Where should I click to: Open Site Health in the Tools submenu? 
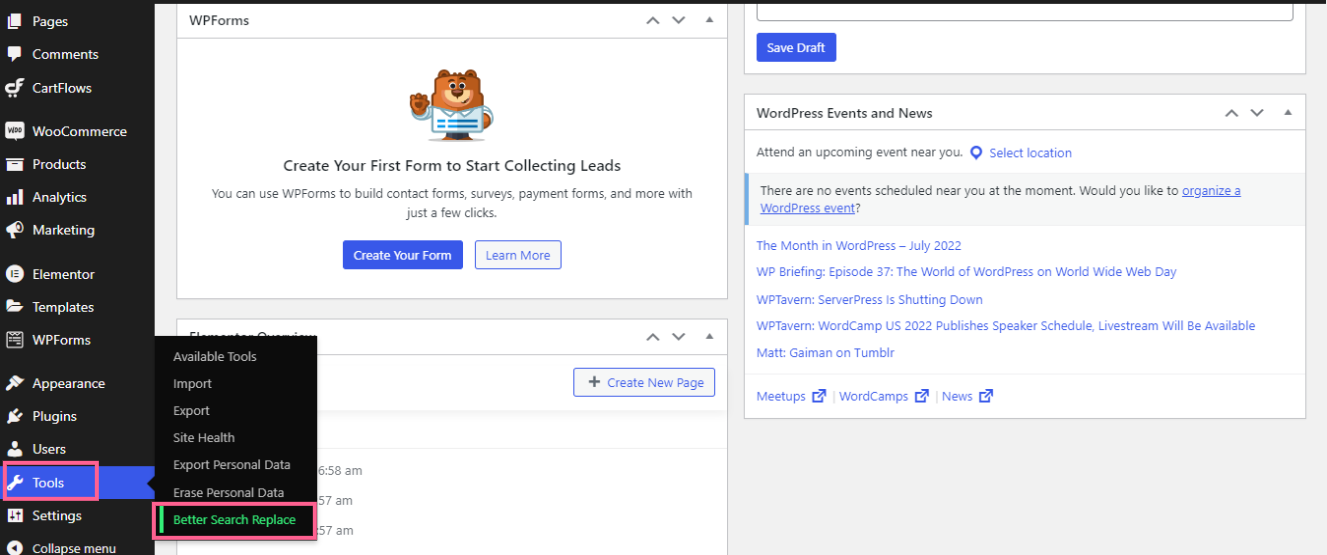[x=204, y=438]
